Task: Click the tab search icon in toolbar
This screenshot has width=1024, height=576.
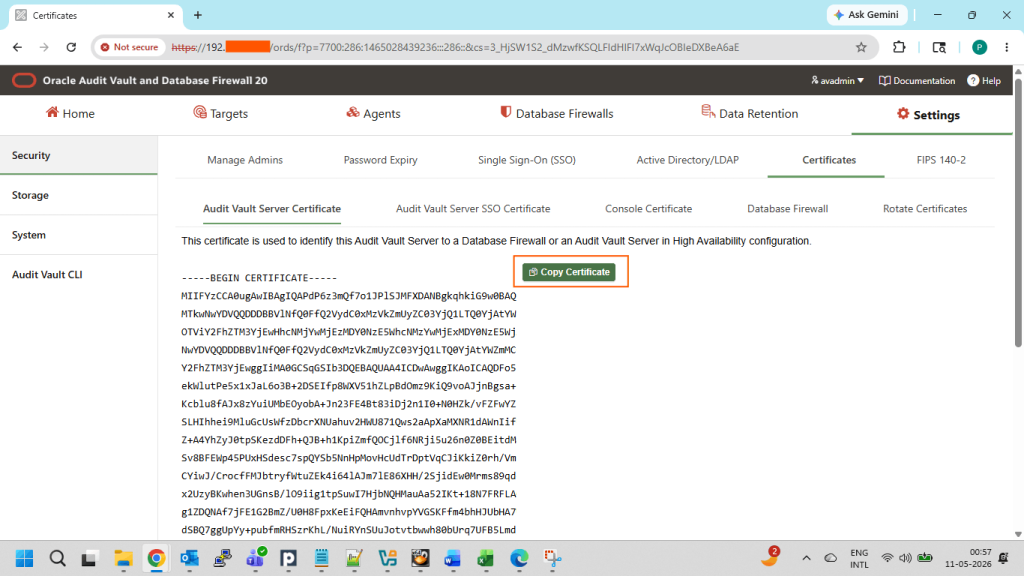Action: click(x=939, y=47)
